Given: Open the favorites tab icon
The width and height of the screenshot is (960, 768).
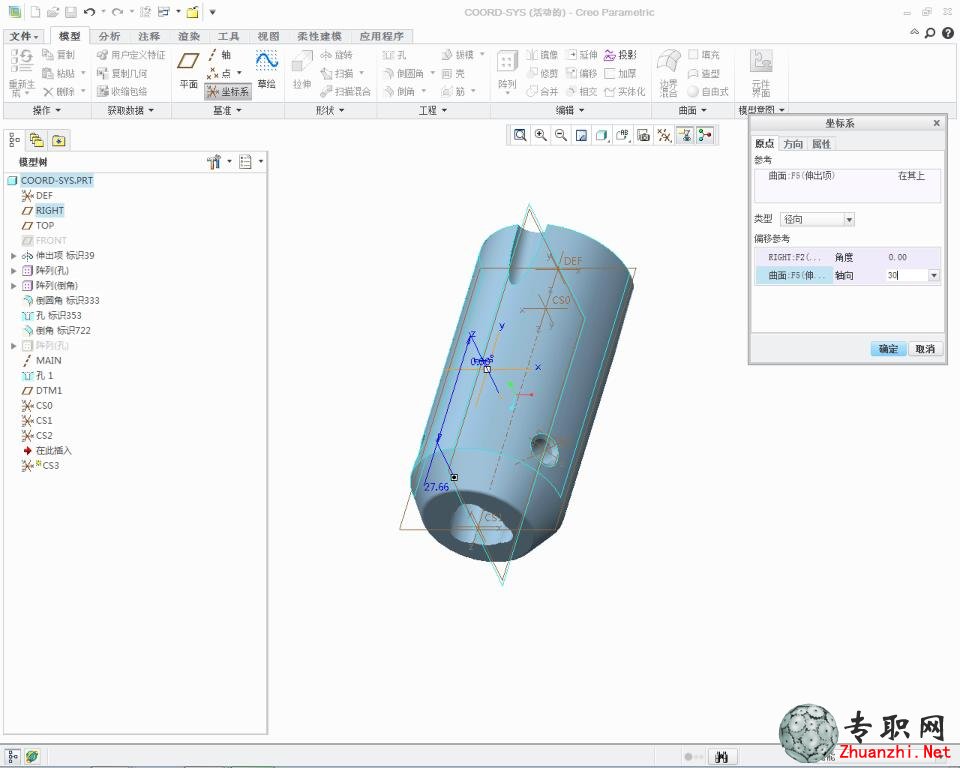Looking at the screenshot, I should pos(59,141).
